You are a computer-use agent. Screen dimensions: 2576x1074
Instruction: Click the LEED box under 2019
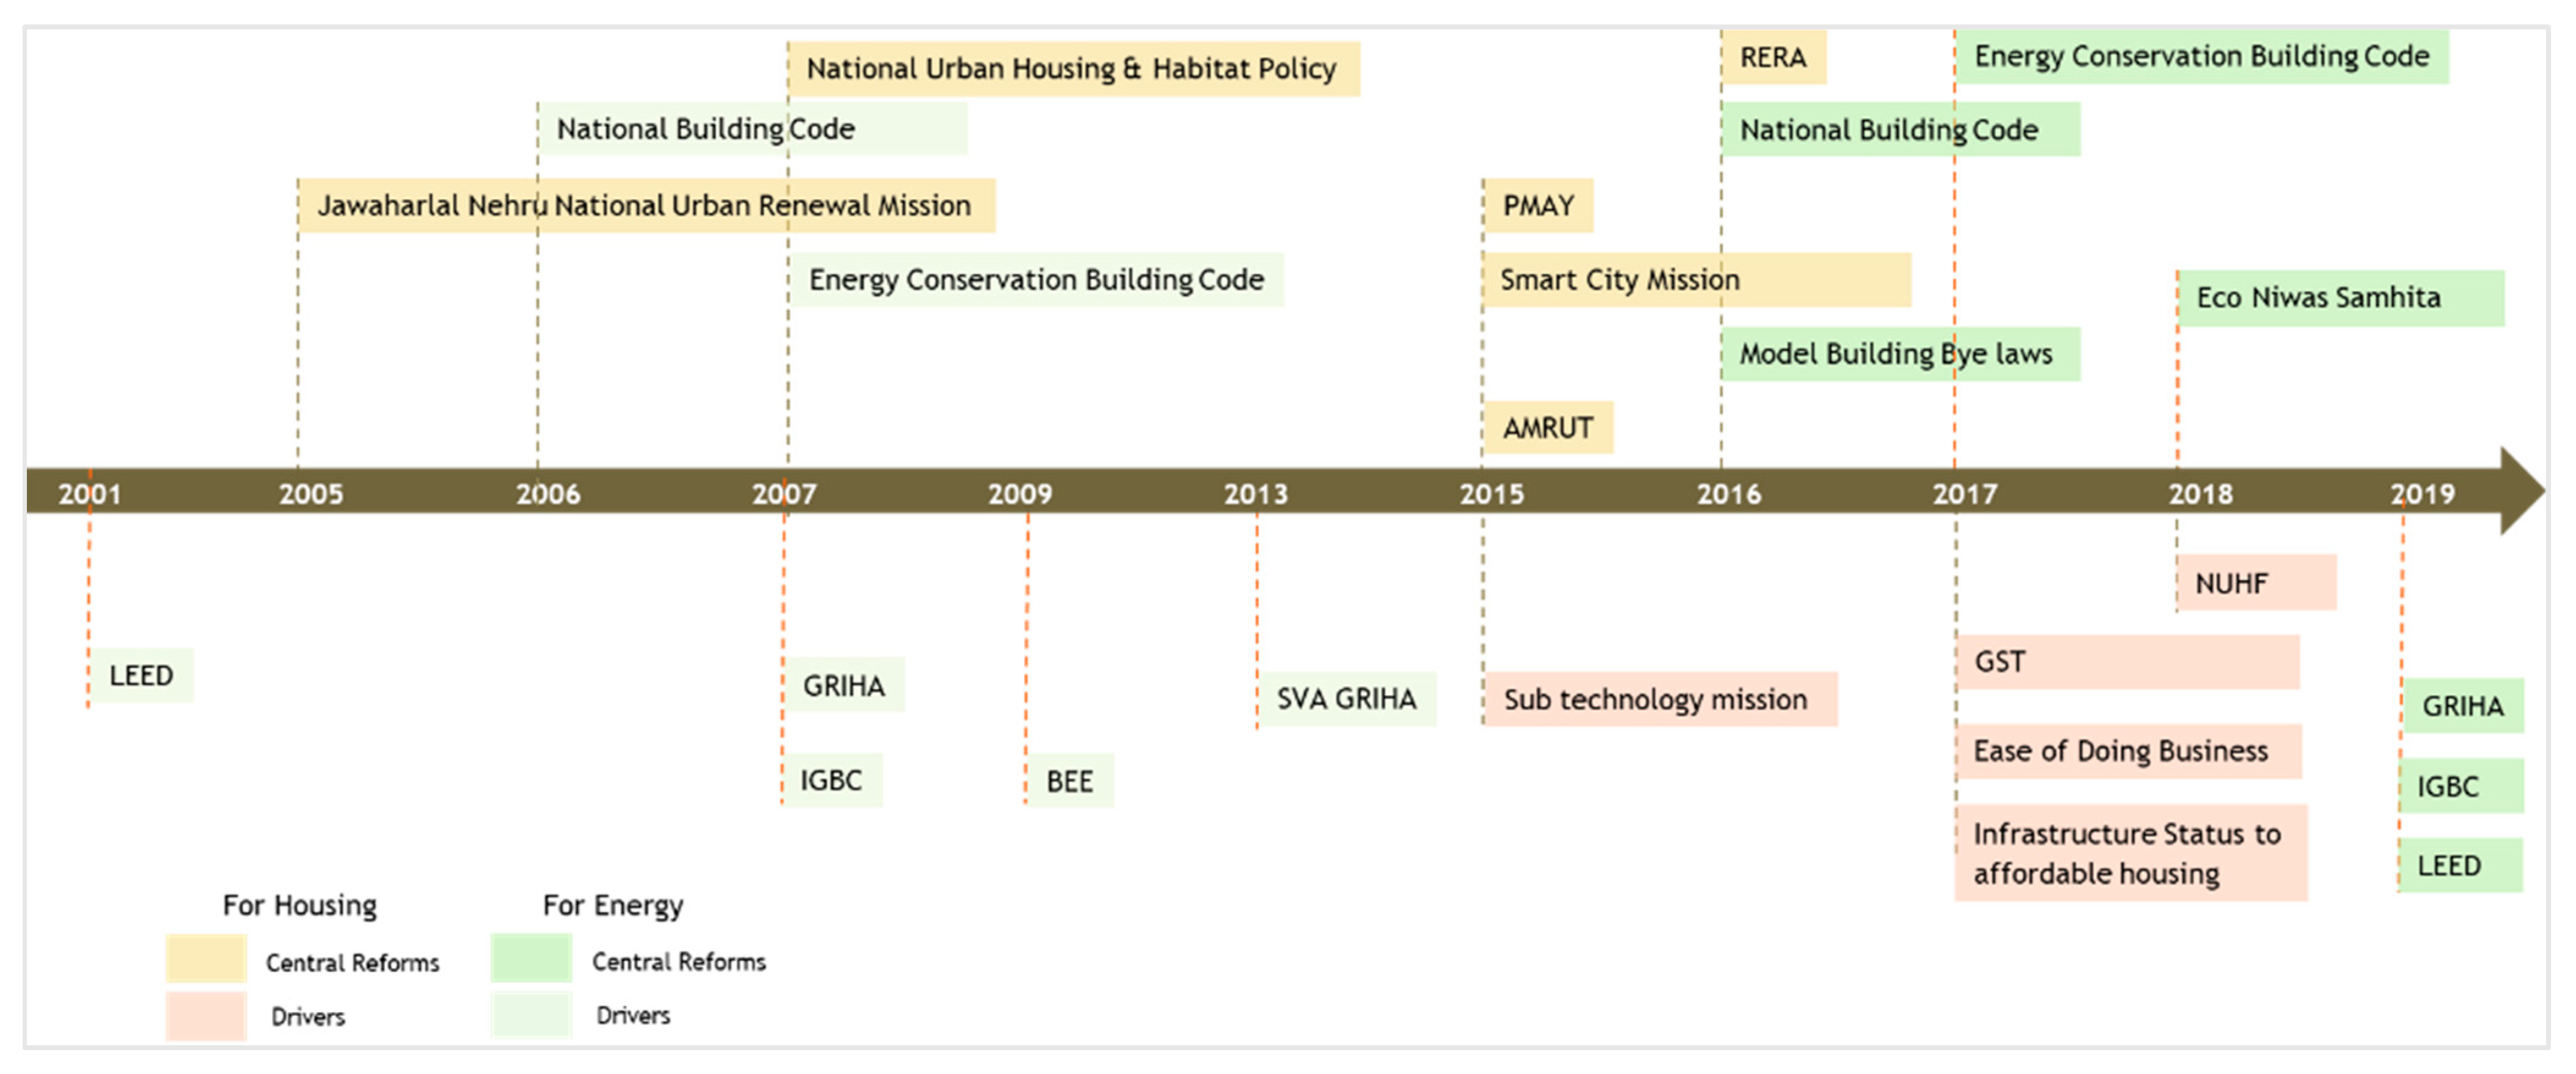[x=2460, y=865]
